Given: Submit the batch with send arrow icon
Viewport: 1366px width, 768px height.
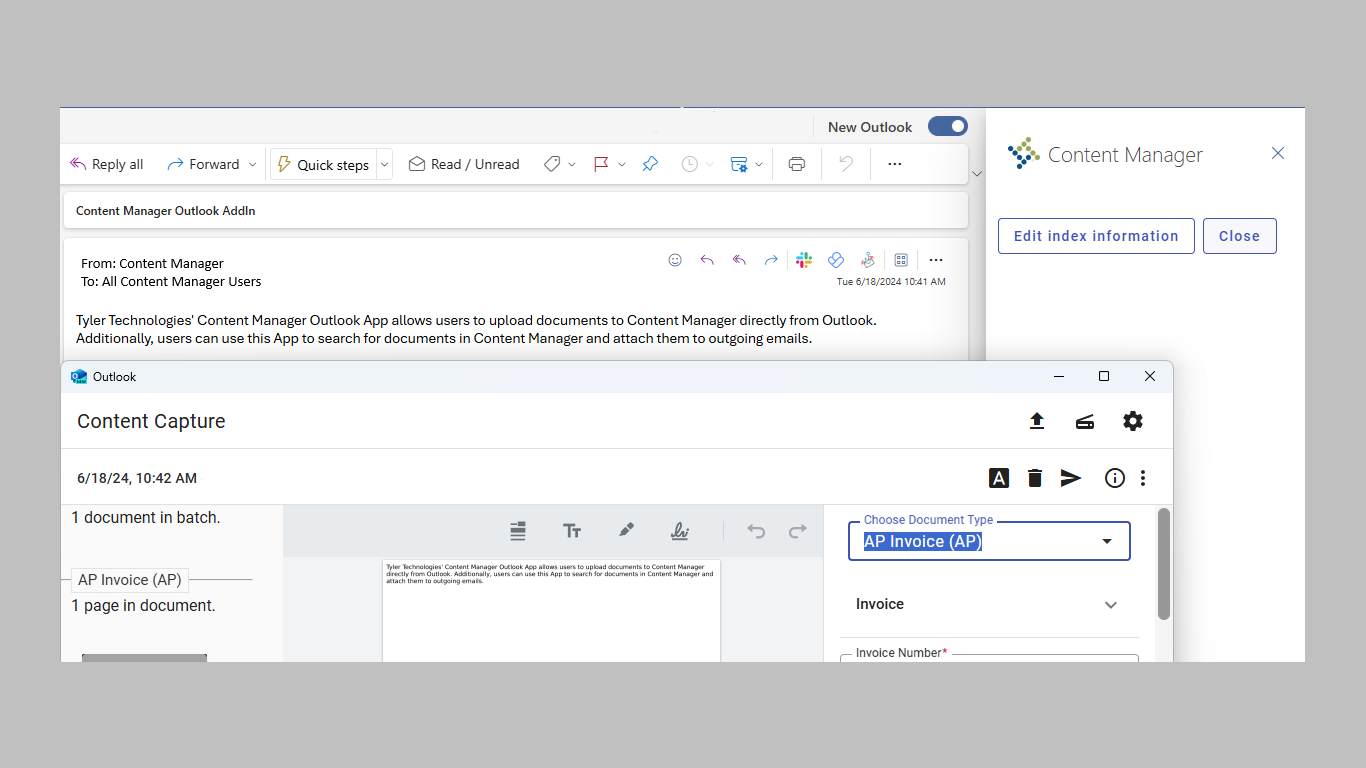Looking at the screenshot, I should (x=1071, y=478).
